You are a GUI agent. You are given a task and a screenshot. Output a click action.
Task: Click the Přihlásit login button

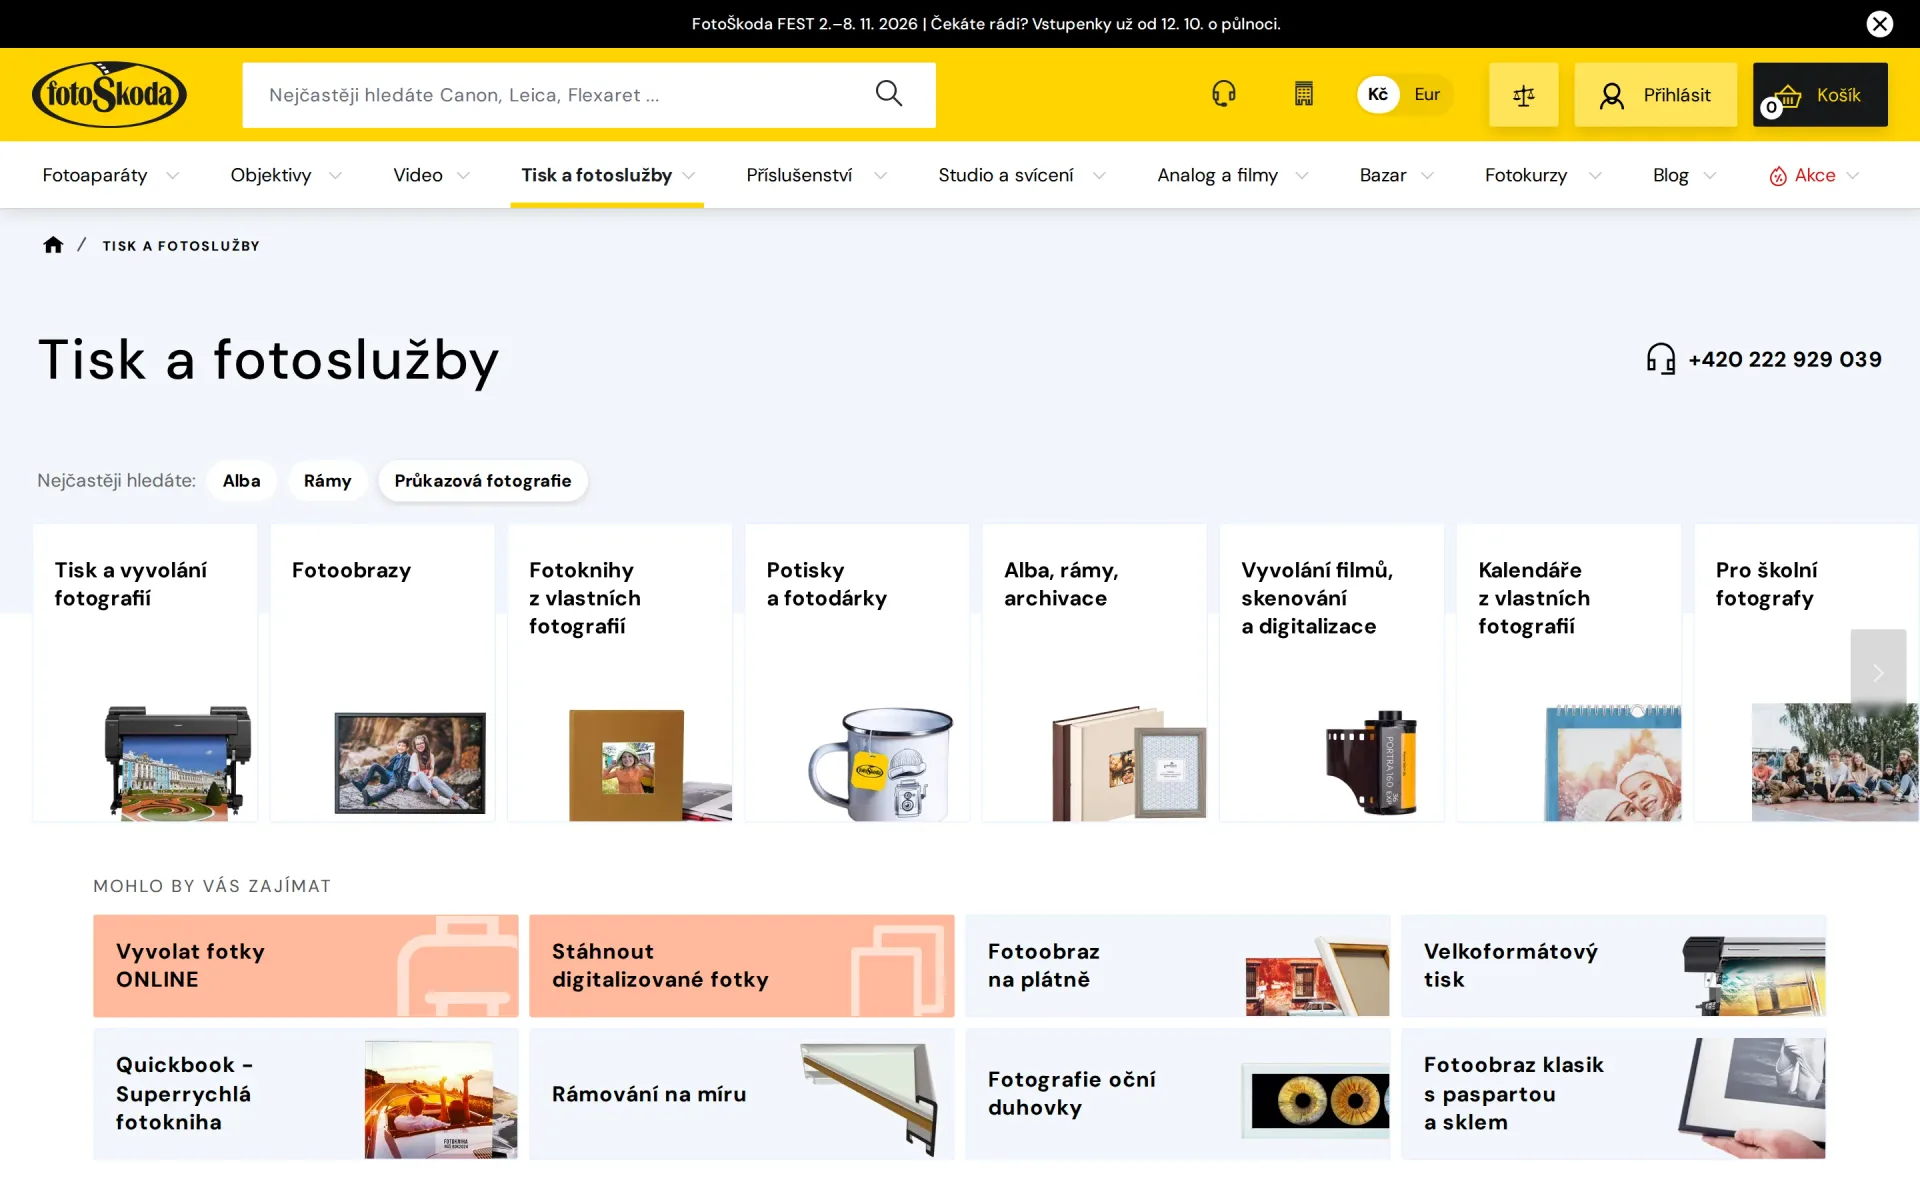1655,95
